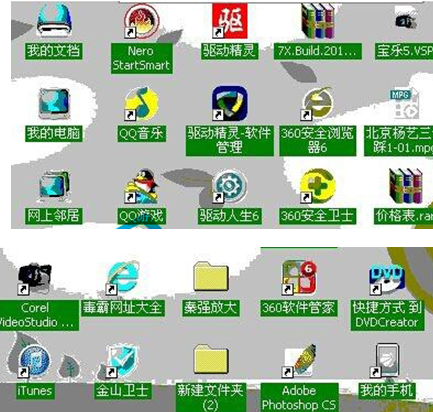Launch the QQ音乐 shortcut icon

141,103
